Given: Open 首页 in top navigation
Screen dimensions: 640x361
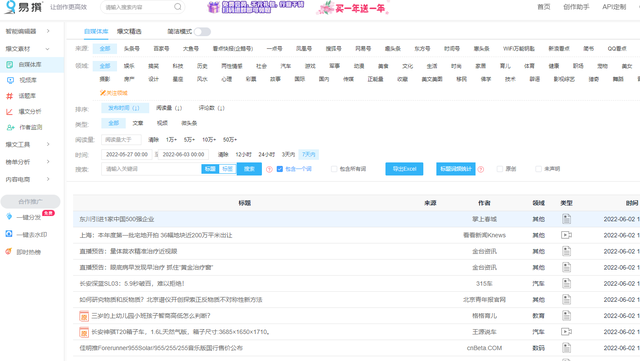Looking at the screenshot, I should pyautogui.click(x=544, y=7).
